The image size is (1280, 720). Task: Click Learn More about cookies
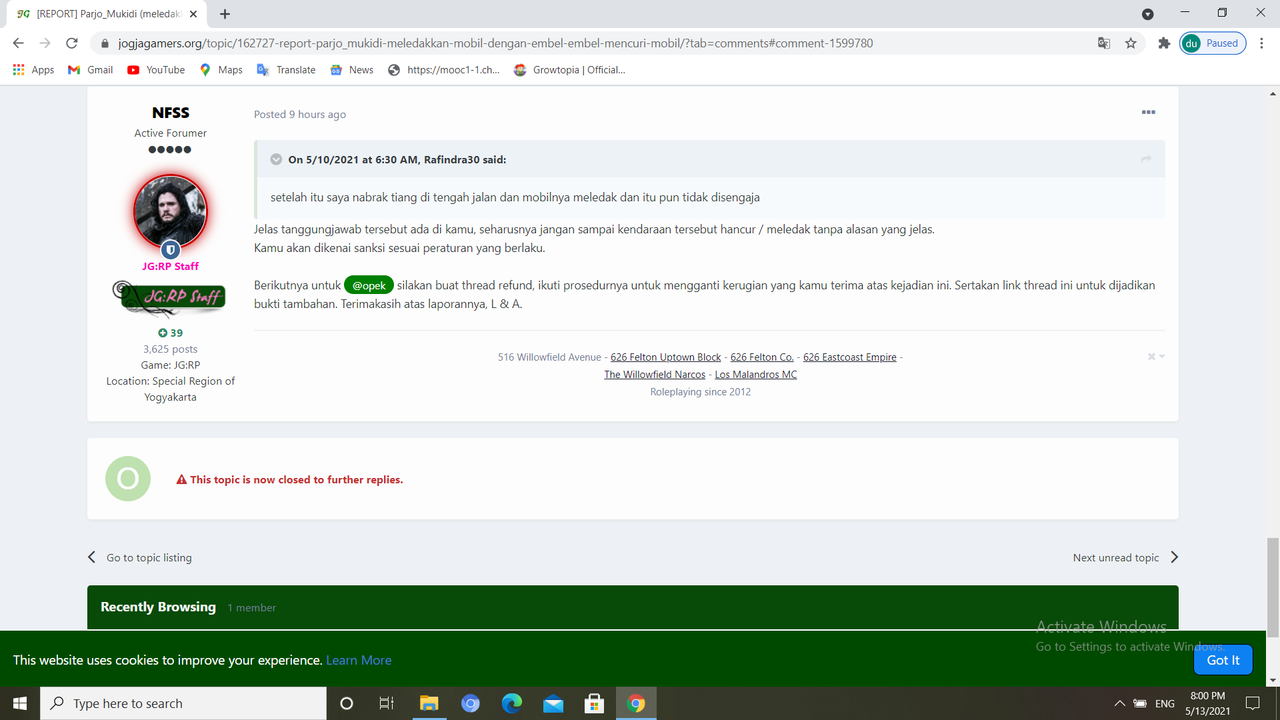358,660
